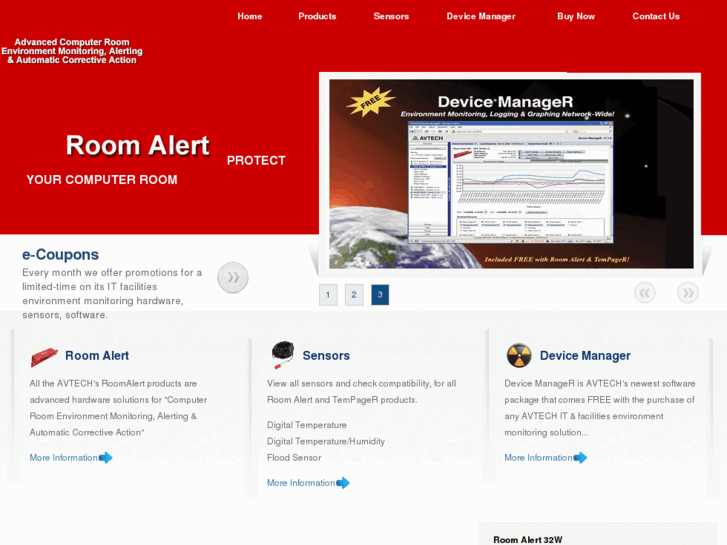
Task: Open the Device Manager section heading
Action: [x=585, y=356]
